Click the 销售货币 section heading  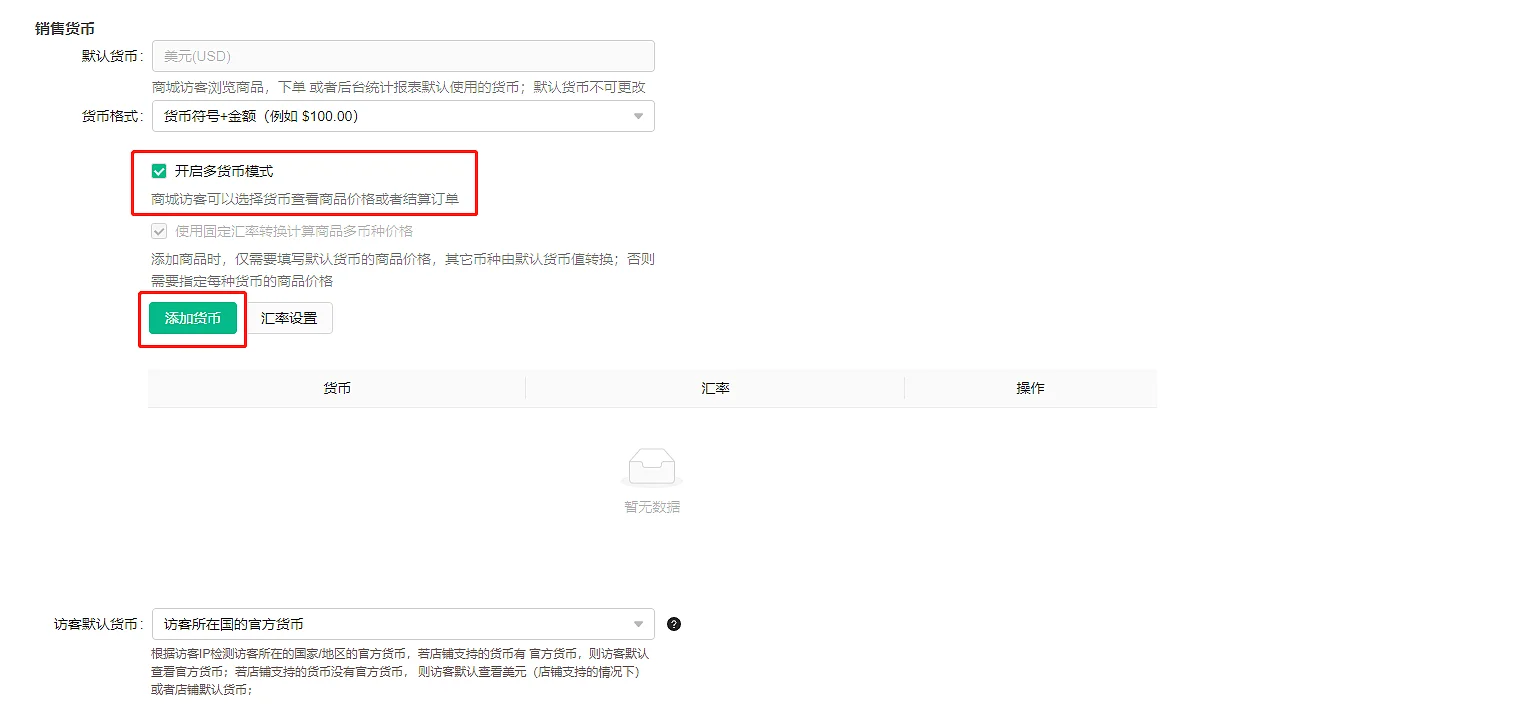[x=65, y=29]
